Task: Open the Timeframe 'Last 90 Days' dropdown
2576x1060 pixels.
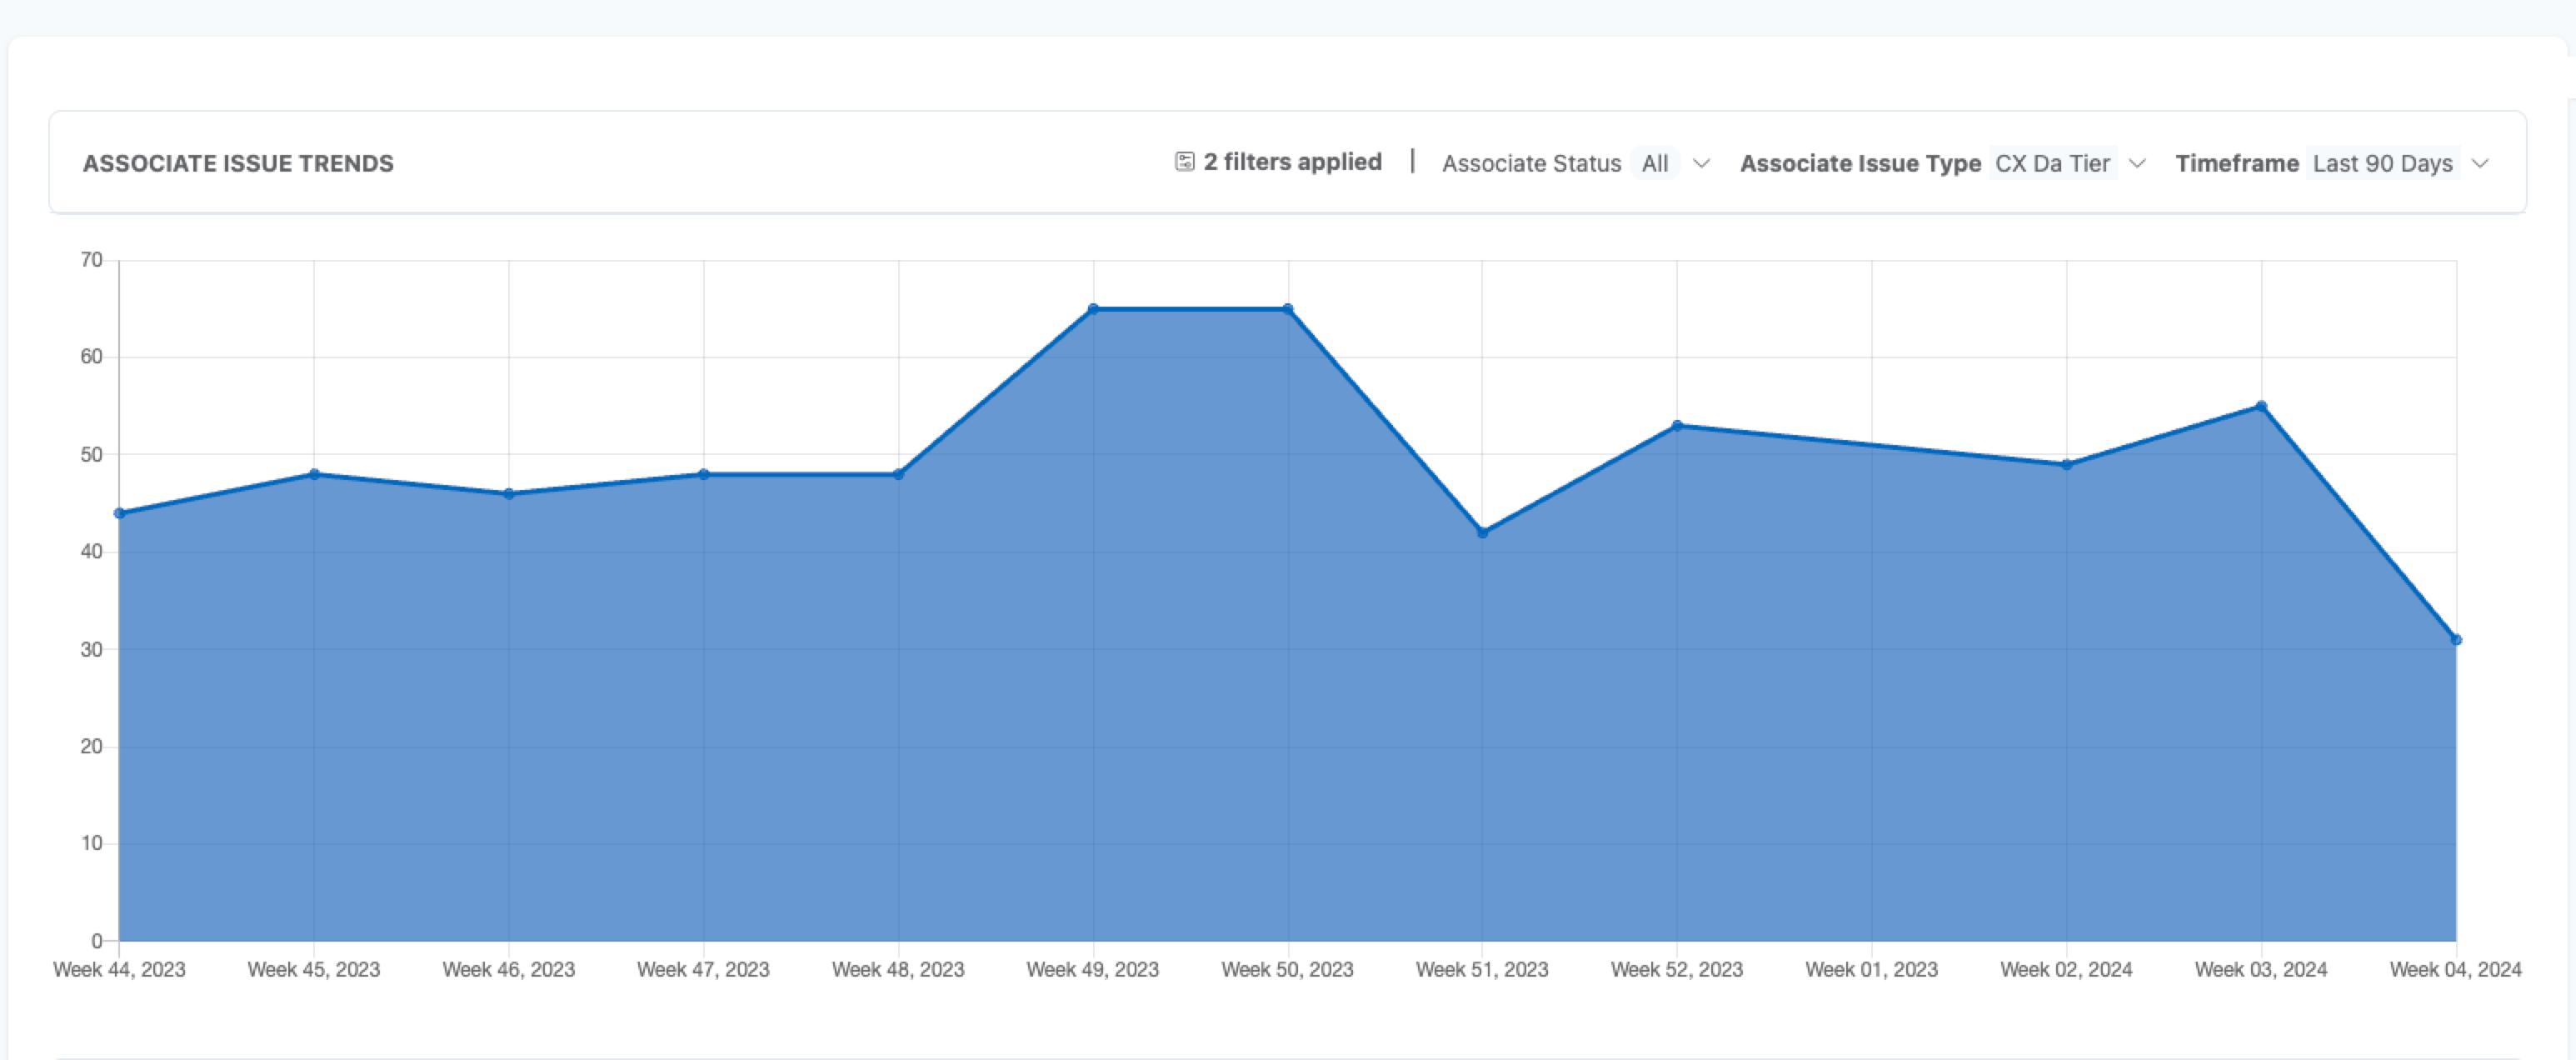Action: point(2382,163)
